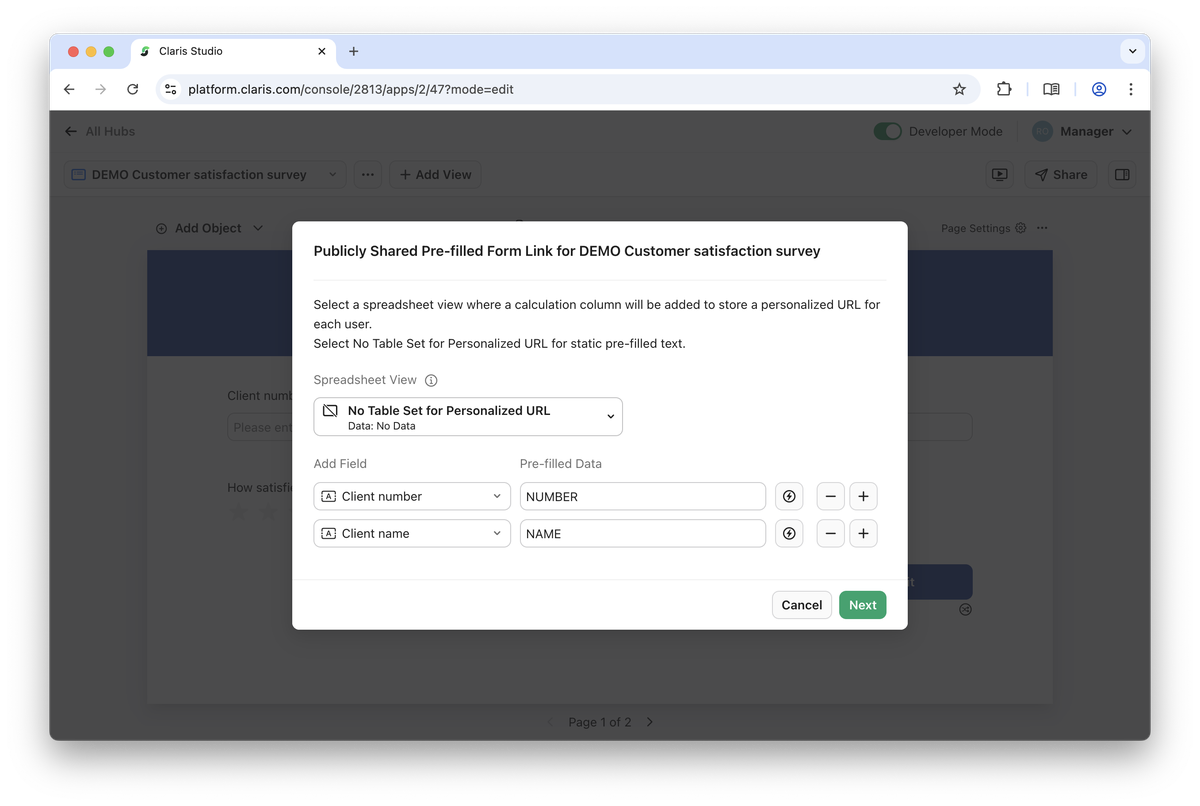Open the Client number field dropdown
The image size is (1200, 806).
pos(412,497)
